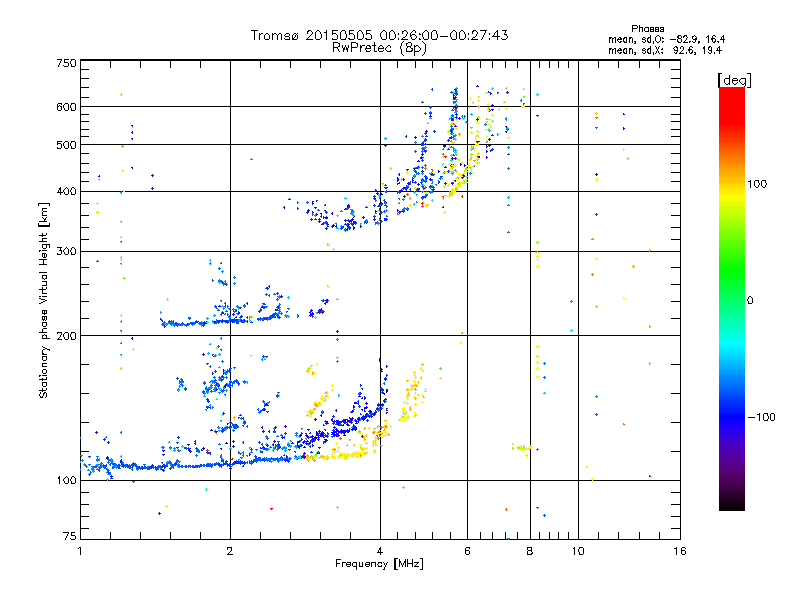
Task: Click y-axis tick label '200'
Action: (x=66, y=336)
